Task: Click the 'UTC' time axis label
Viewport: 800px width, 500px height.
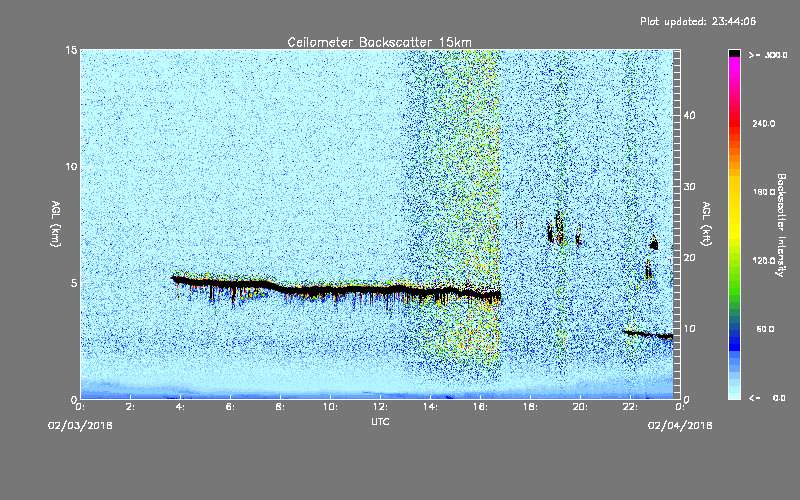Action: click(x=380, y=421)
